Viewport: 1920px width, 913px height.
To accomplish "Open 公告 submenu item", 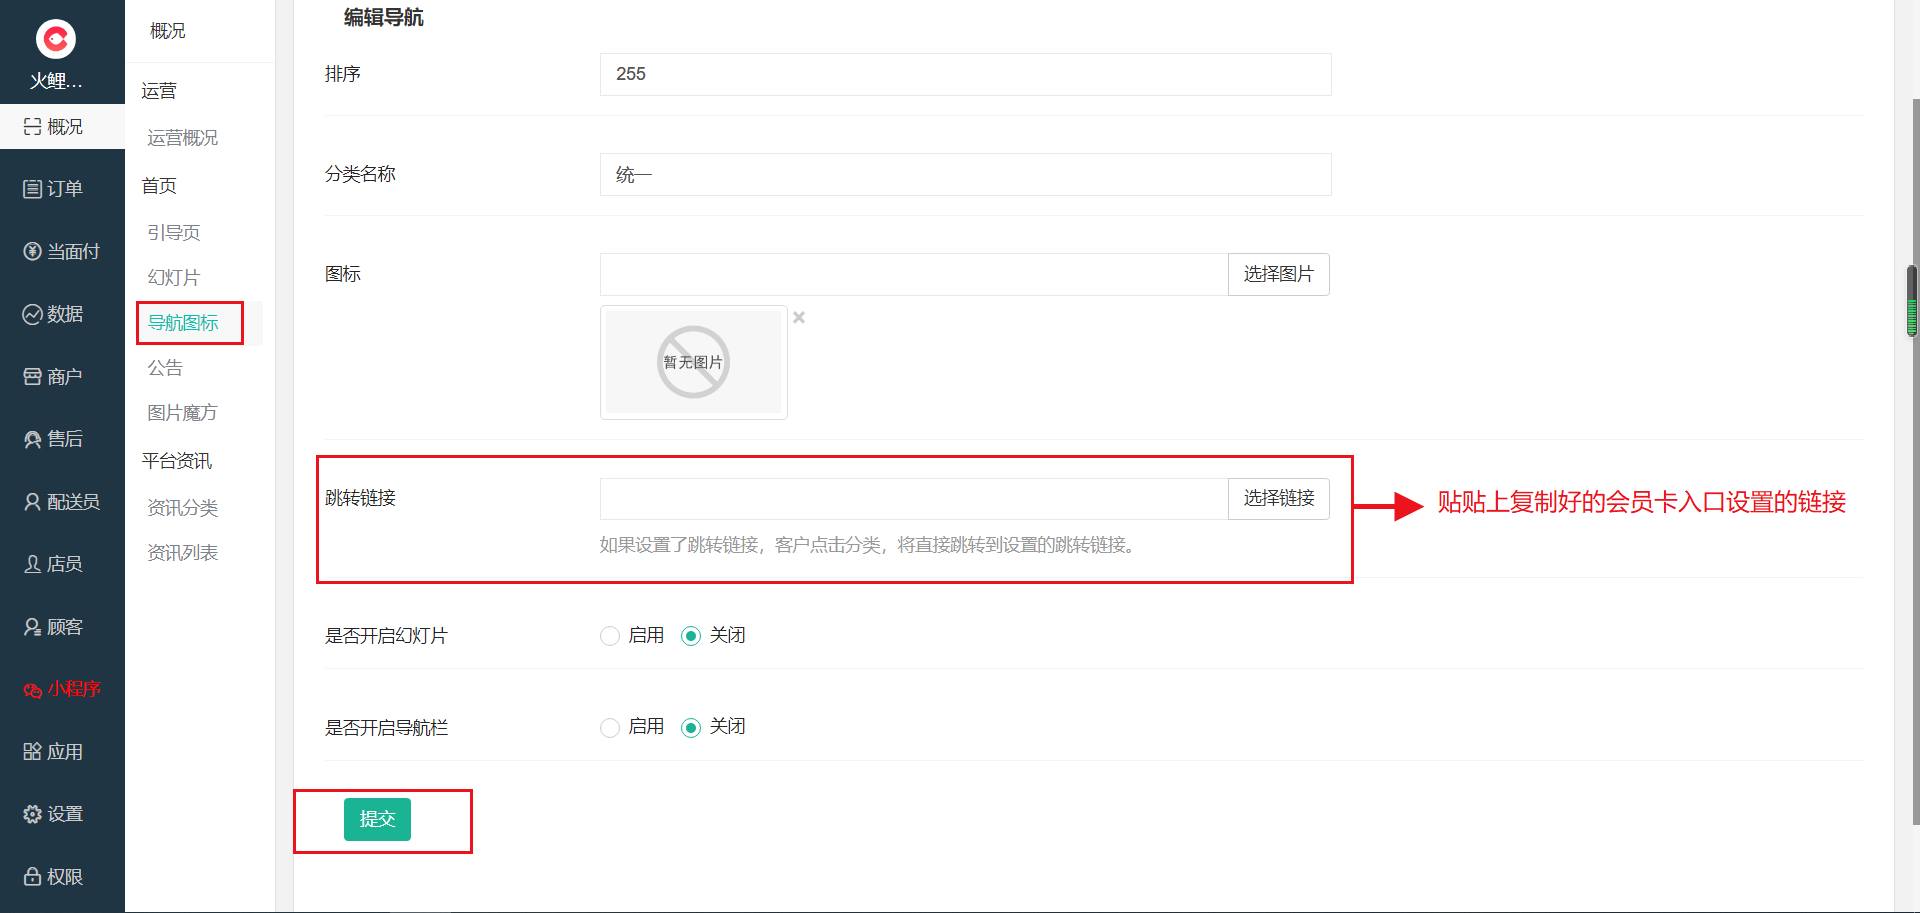I will (165, 368).
